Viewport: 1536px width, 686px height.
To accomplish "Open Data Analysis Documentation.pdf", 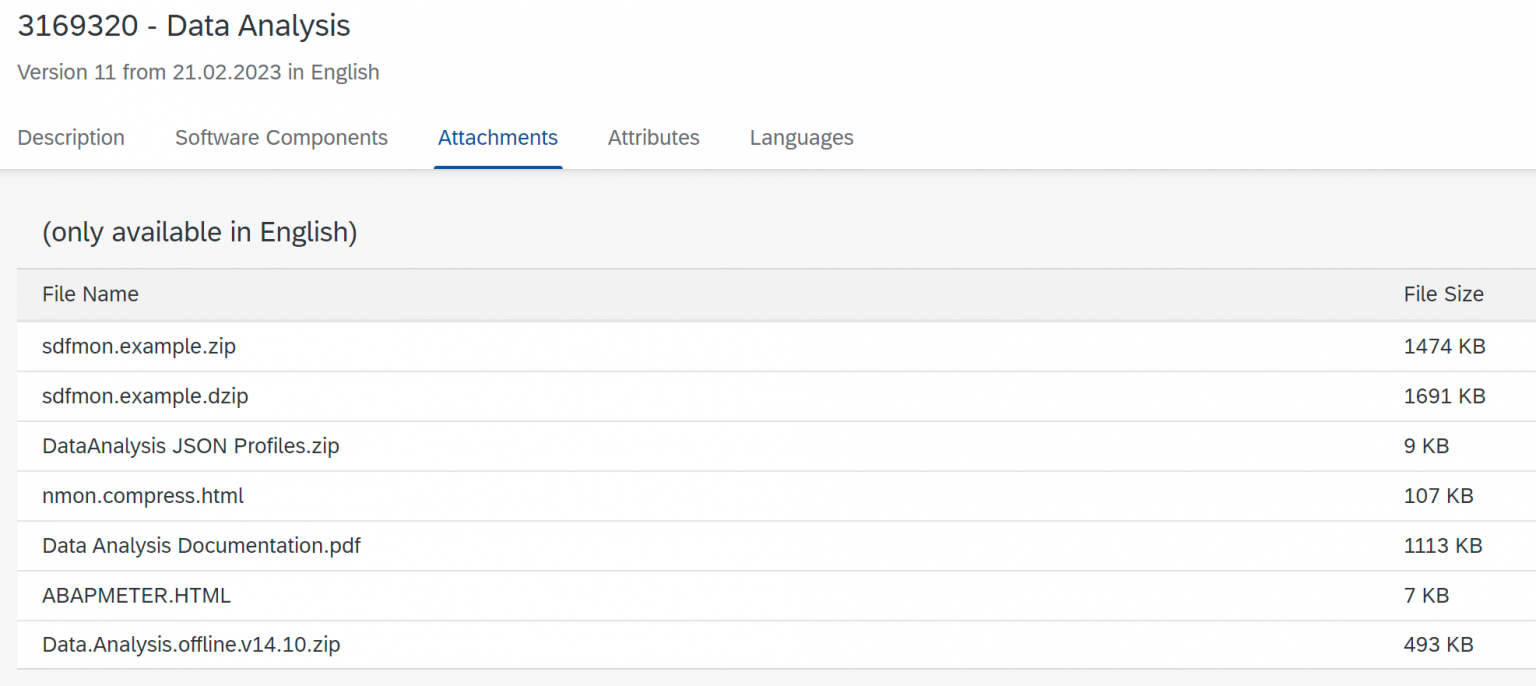I will click(x=201, y=546).
